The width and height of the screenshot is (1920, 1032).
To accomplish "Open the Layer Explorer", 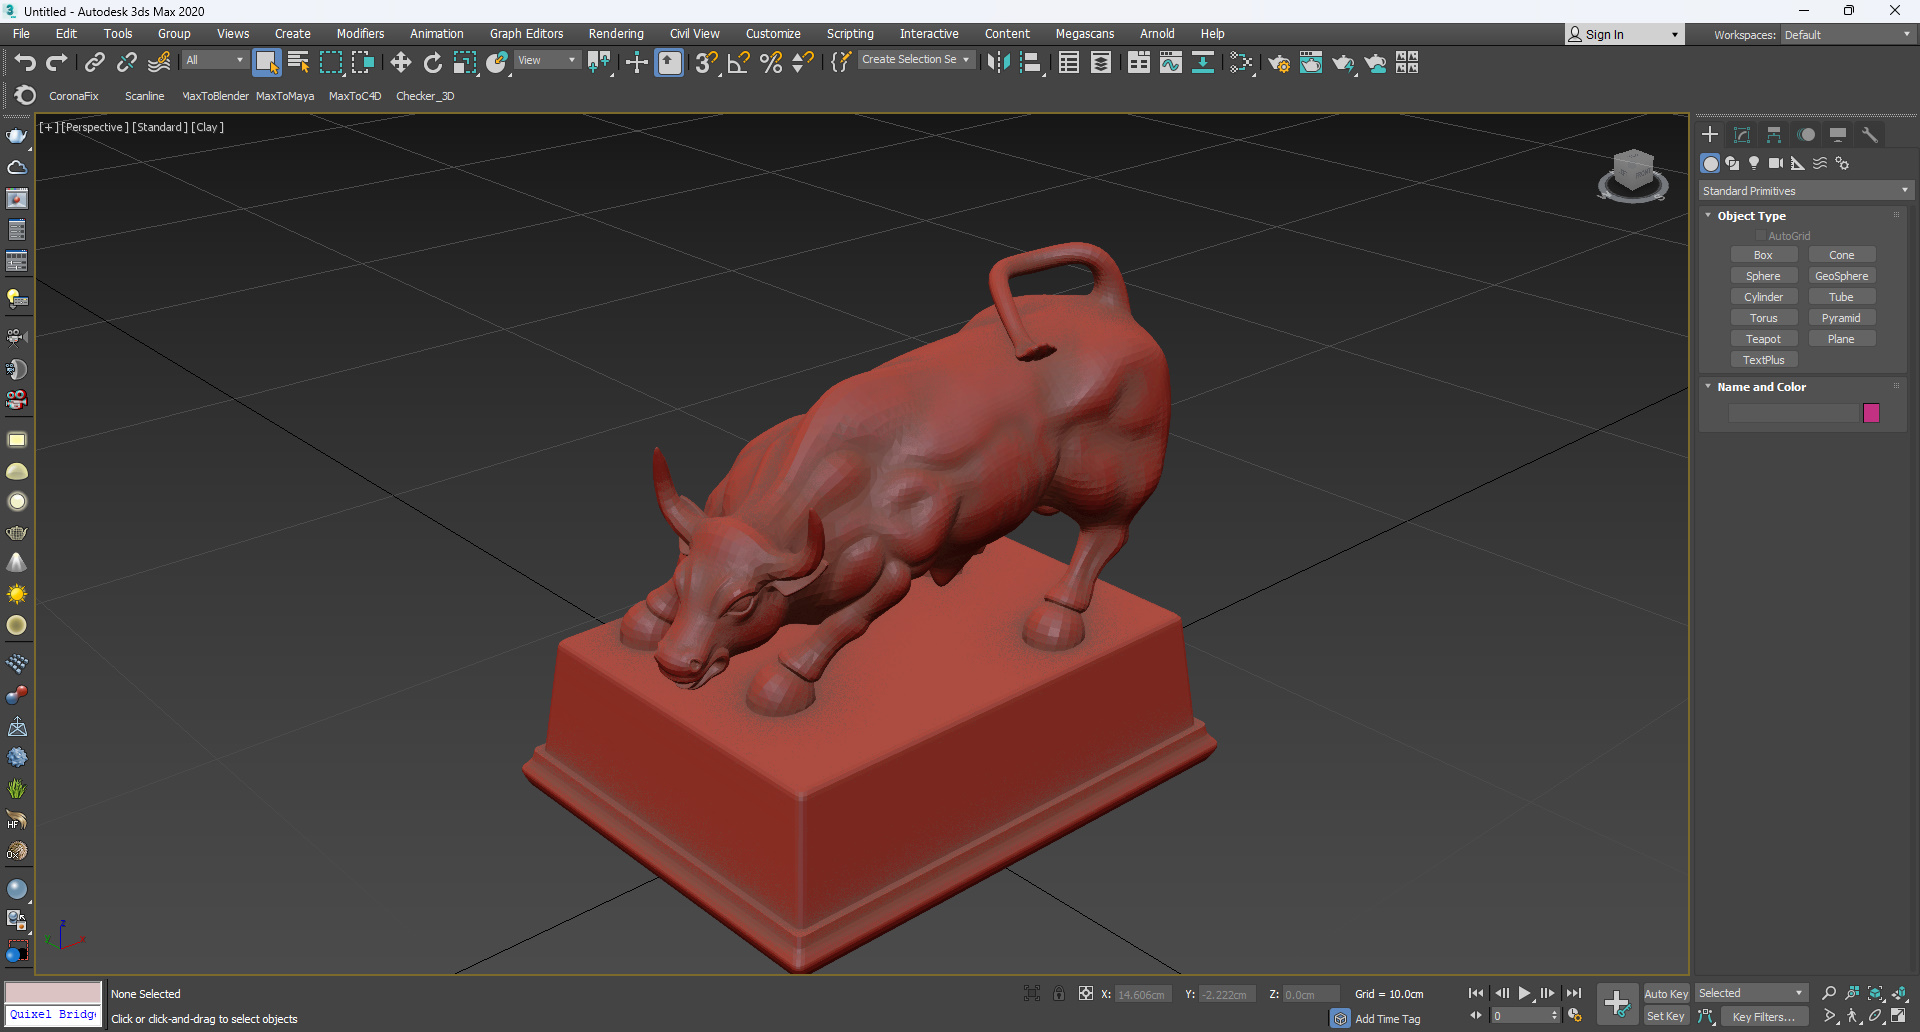I will click(x=1101, y=63).
